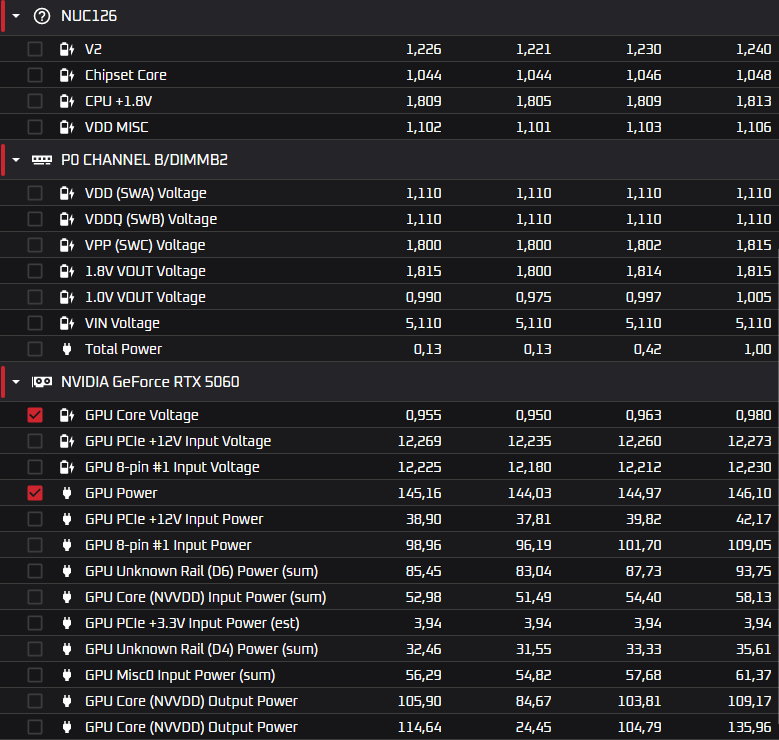Disable the GPU Power checkbox
Viewport: 779px width, 740px height.
pyautogui.click(x=35, y=493)
